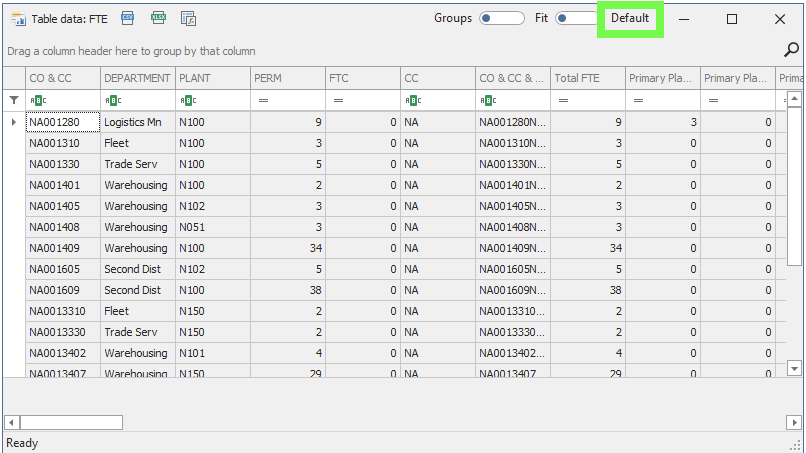The width and height of the screenshot is (806, 453).
Task: Click the Table data window icon
Action: pyautogui.click(x=18, y=18)
